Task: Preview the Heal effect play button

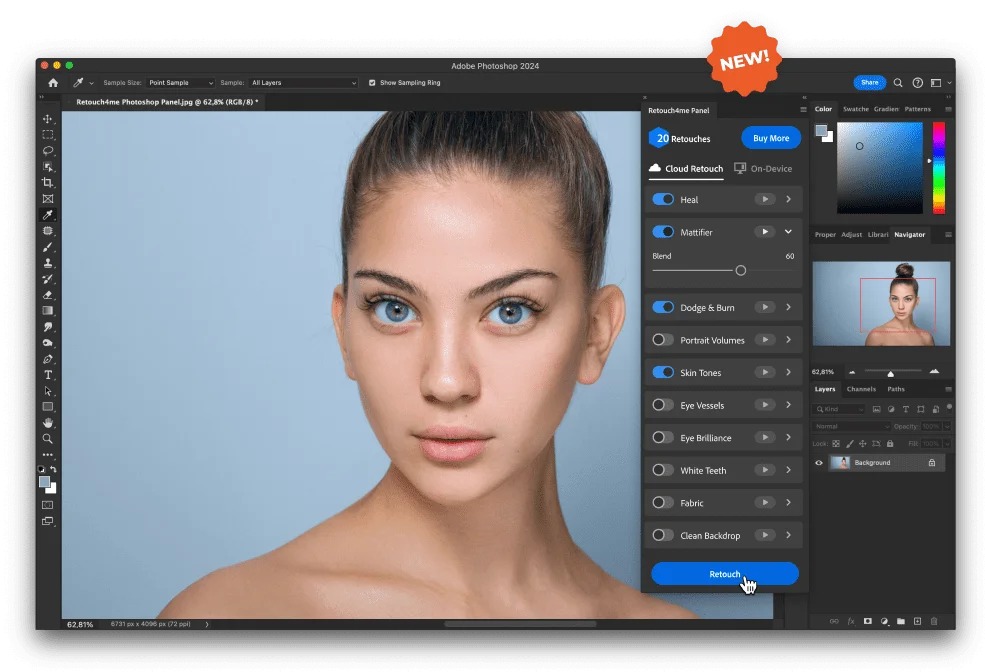Action: point(765,199)
